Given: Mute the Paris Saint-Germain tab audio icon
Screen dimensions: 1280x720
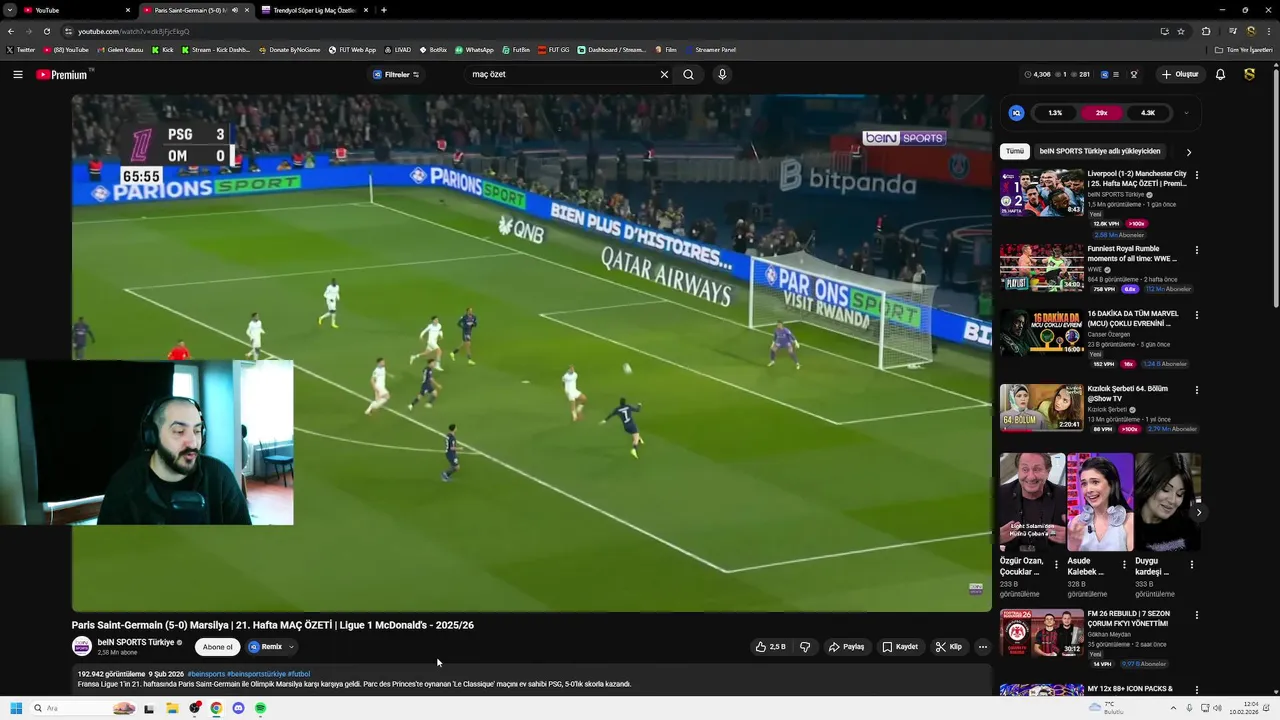Looking at the screenshot, I should (234, 10).
